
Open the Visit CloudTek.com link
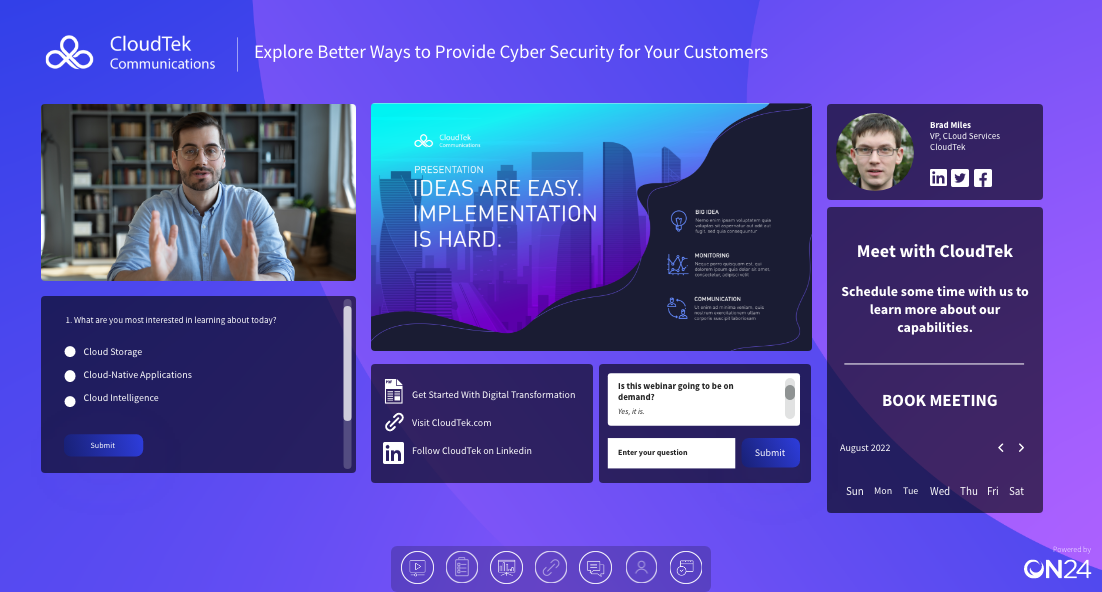(451, 423)
